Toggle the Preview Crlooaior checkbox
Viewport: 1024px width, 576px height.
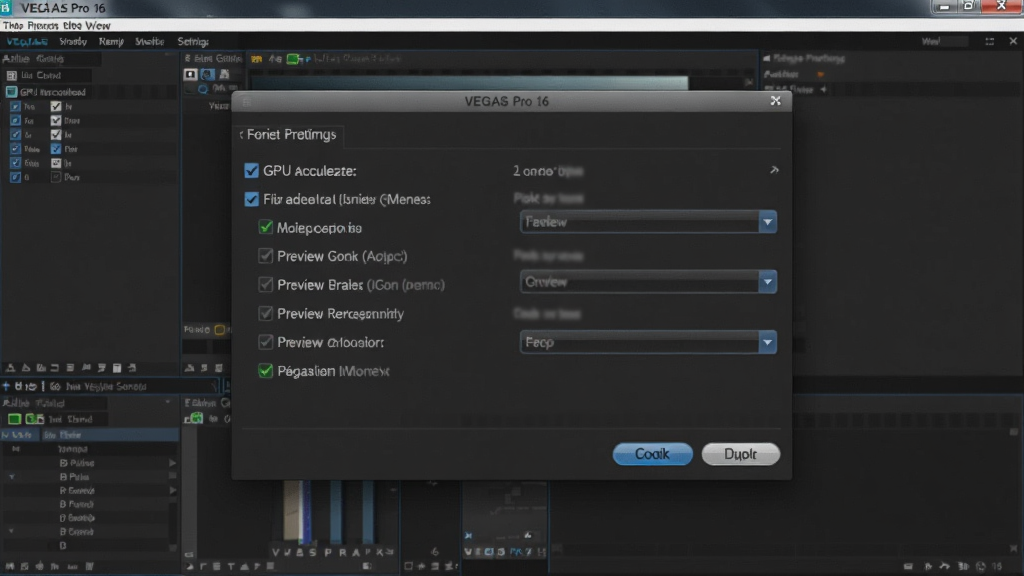(265, 342)
